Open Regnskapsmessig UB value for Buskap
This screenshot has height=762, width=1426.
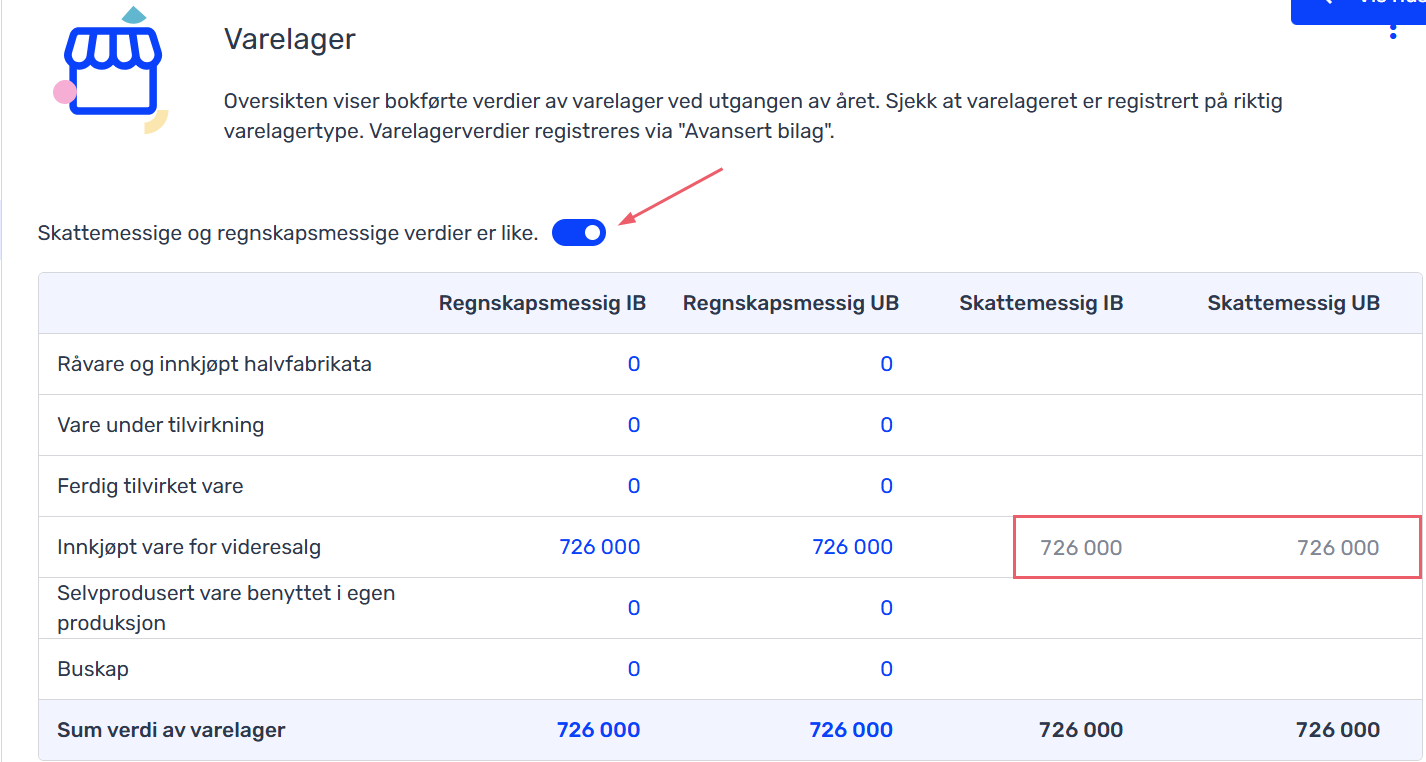[x=886, y=669]
